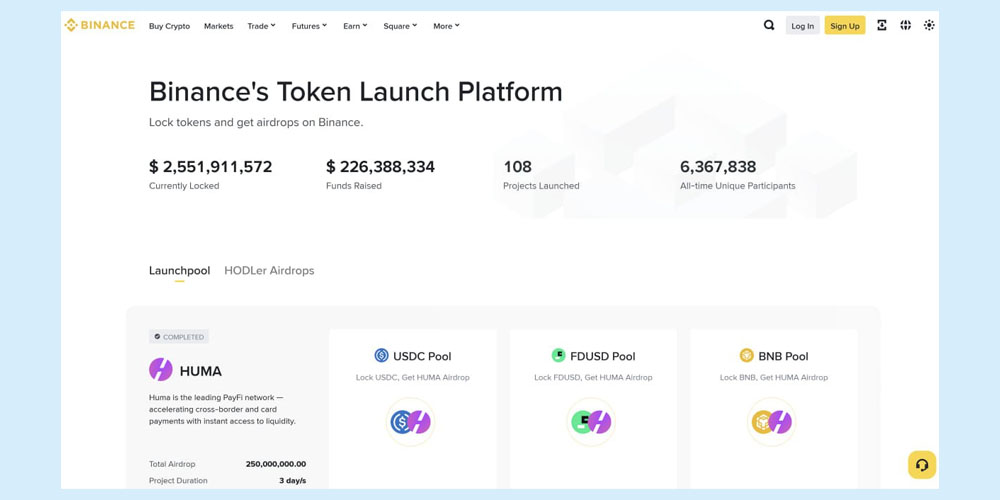Click the Binance logo

99,25
